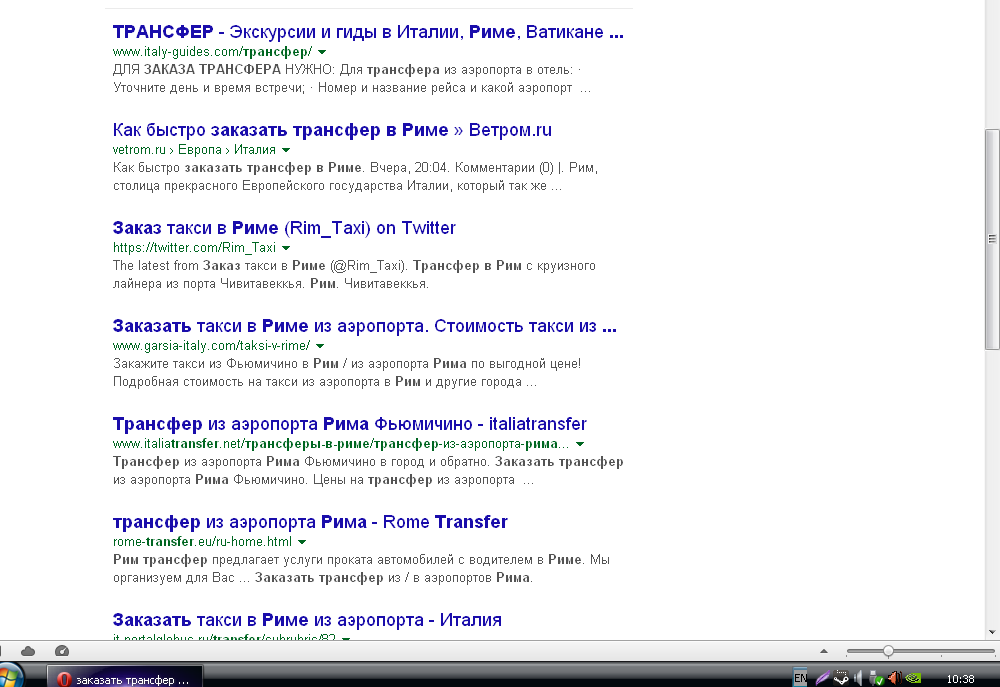1000x687 pixels.
Task: Click the zoom slider handle in status bar
Action: [x=888, y=651]
